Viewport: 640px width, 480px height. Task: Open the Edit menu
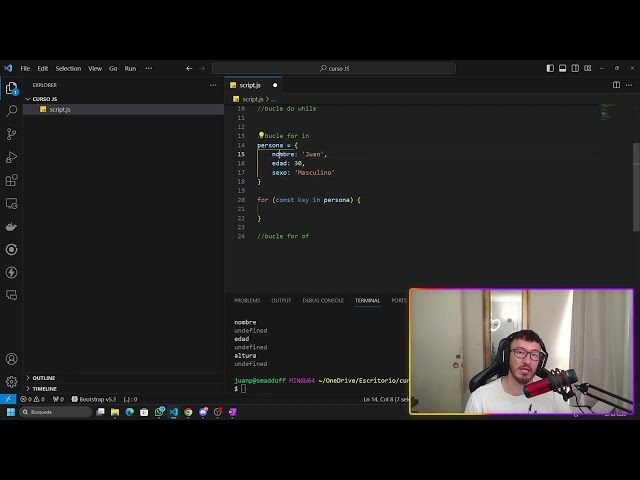click(43, 68)
